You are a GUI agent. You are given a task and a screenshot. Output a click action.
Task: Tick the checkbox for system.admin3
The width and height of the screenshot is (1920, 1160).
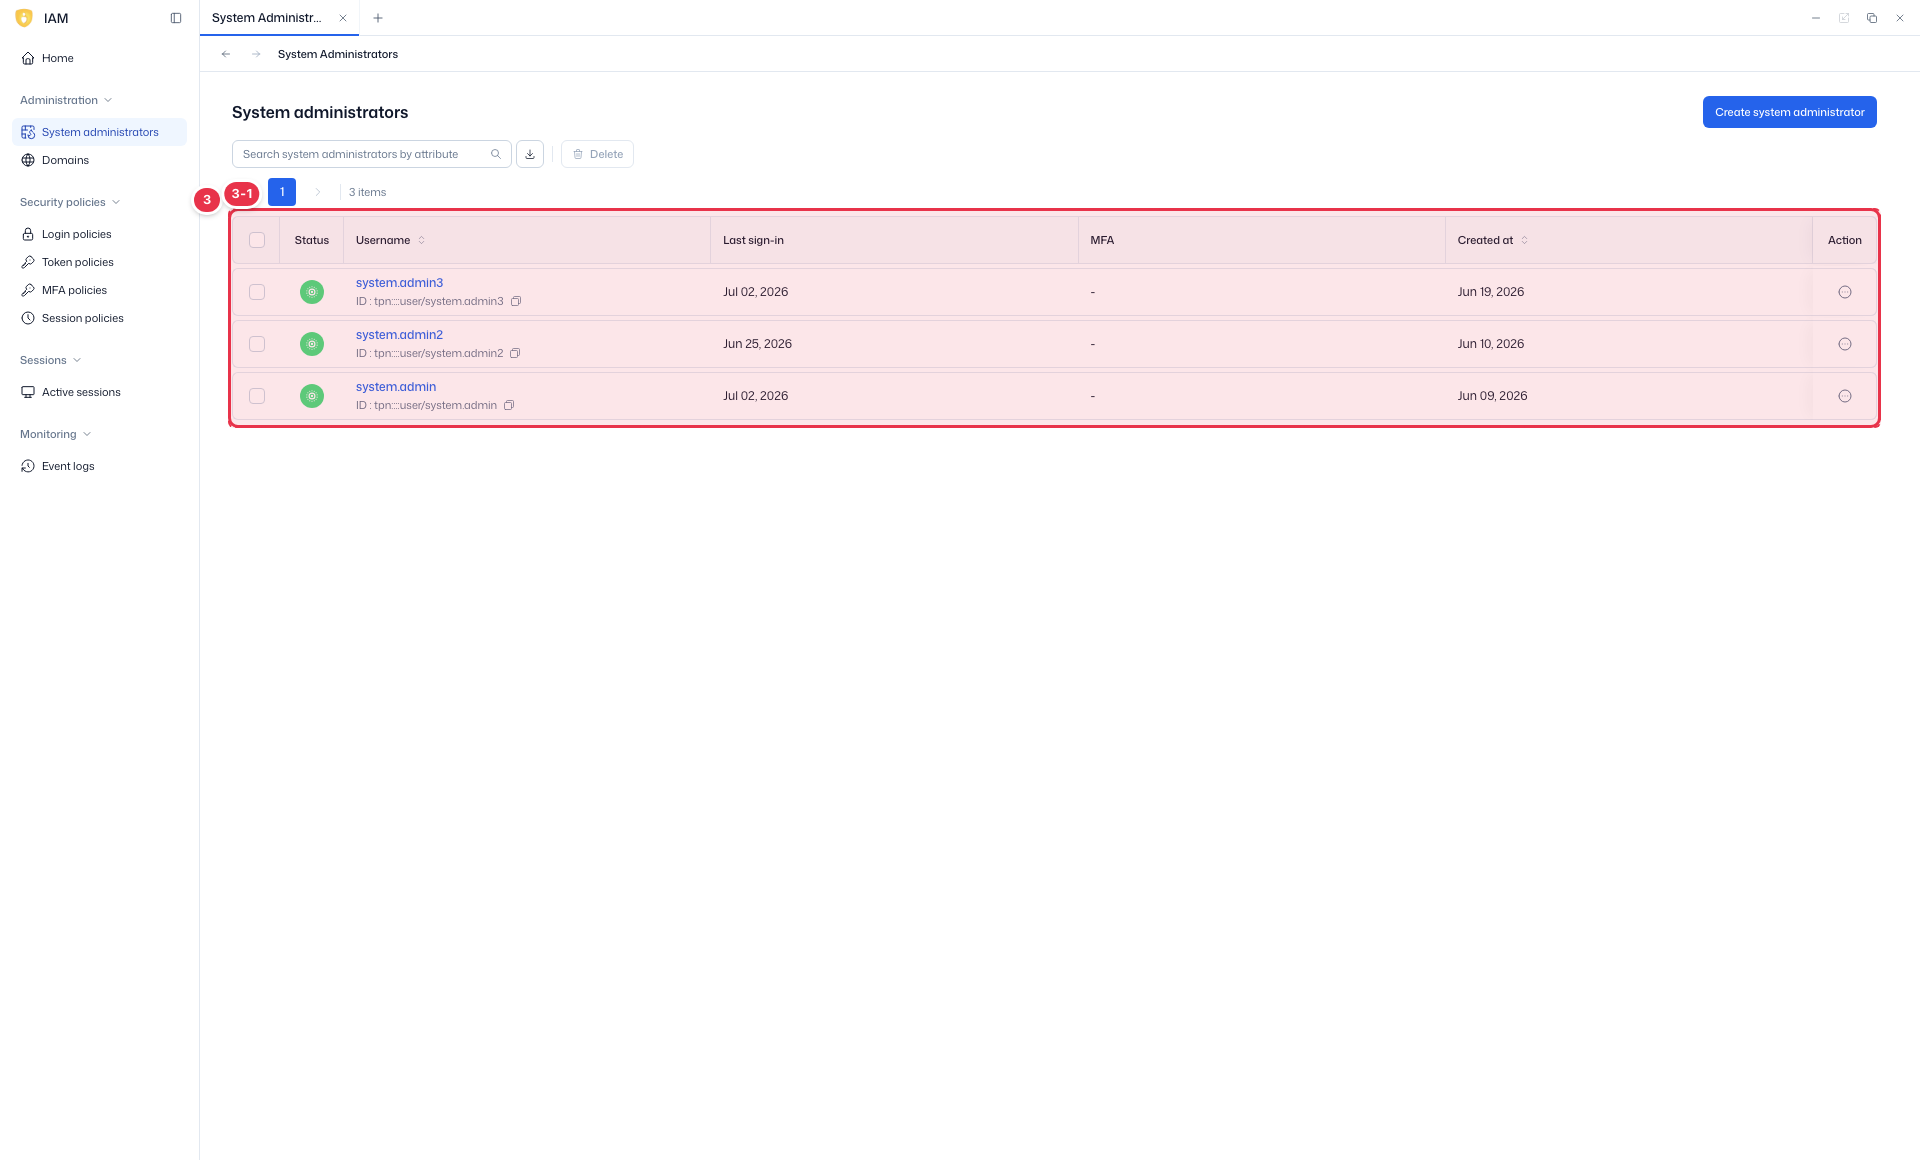257,292
